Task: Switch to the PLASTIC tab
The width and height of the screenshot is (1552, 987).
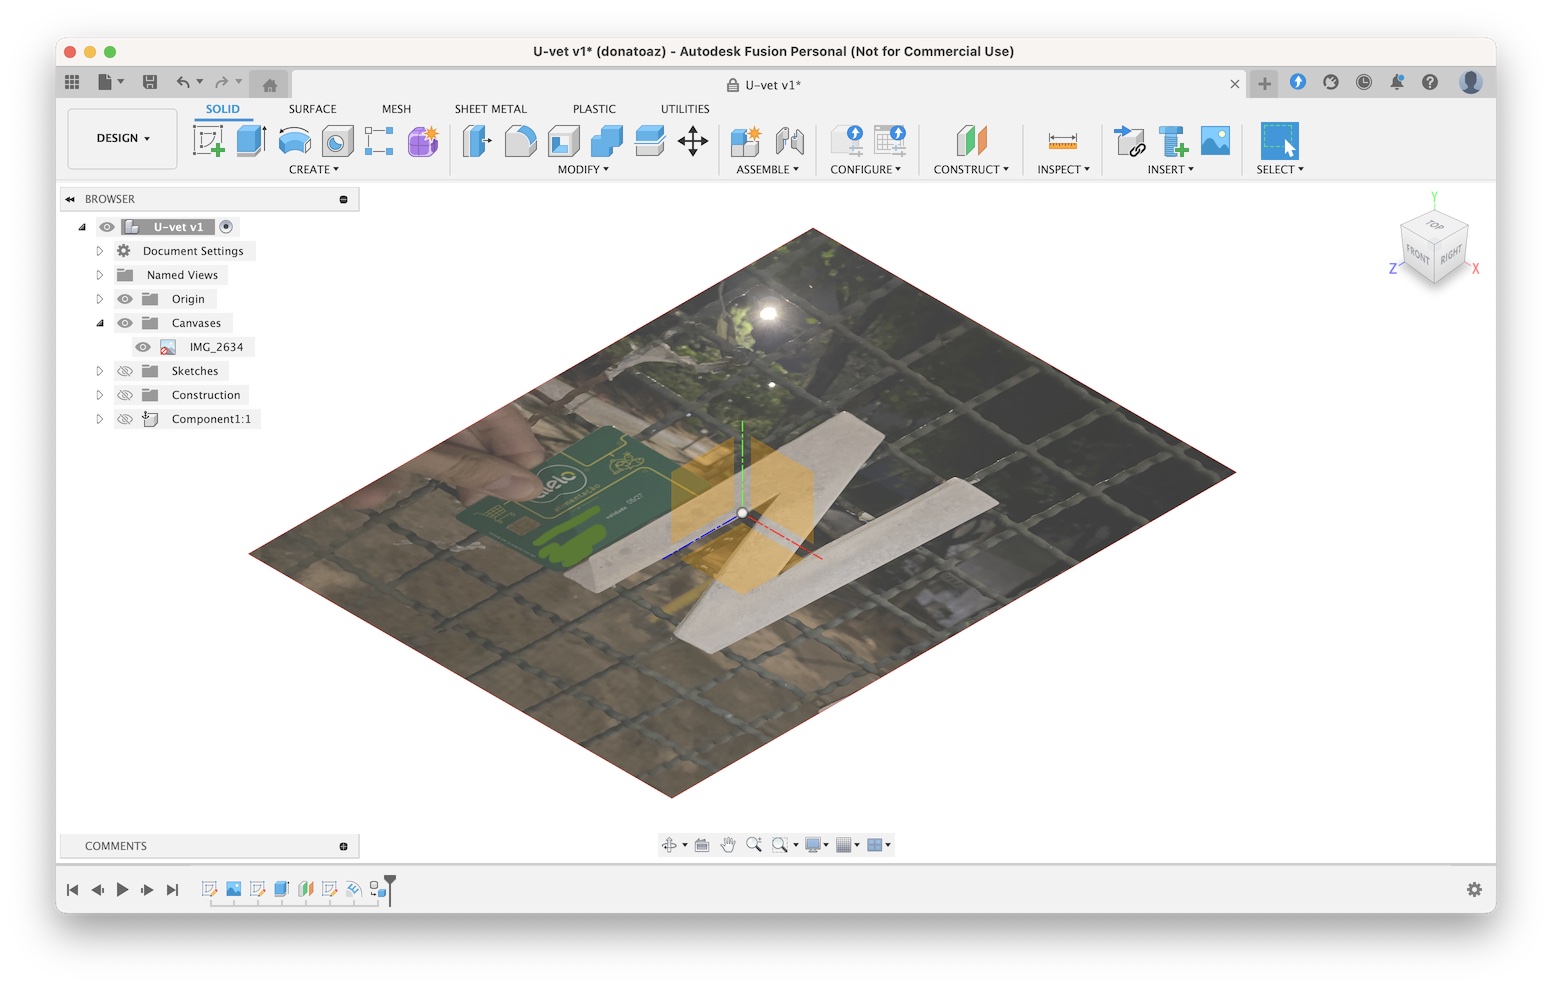Action: click(594, 109)
